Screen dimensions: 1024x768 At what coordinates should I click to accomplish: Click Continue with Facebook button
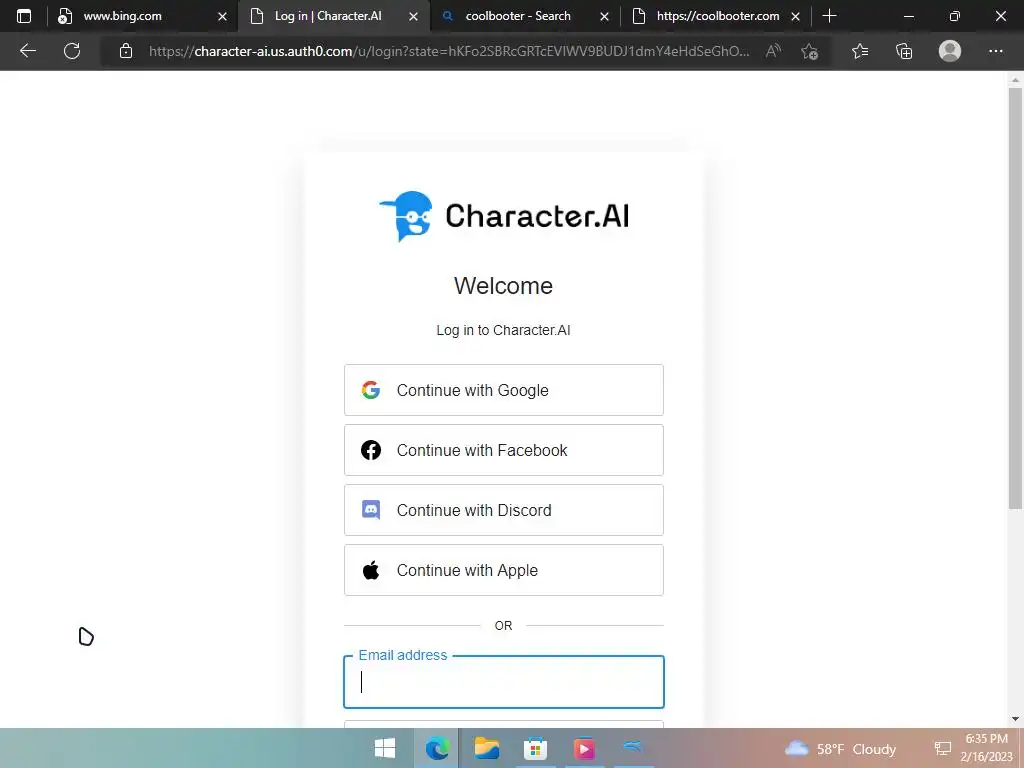click(504, 450)
